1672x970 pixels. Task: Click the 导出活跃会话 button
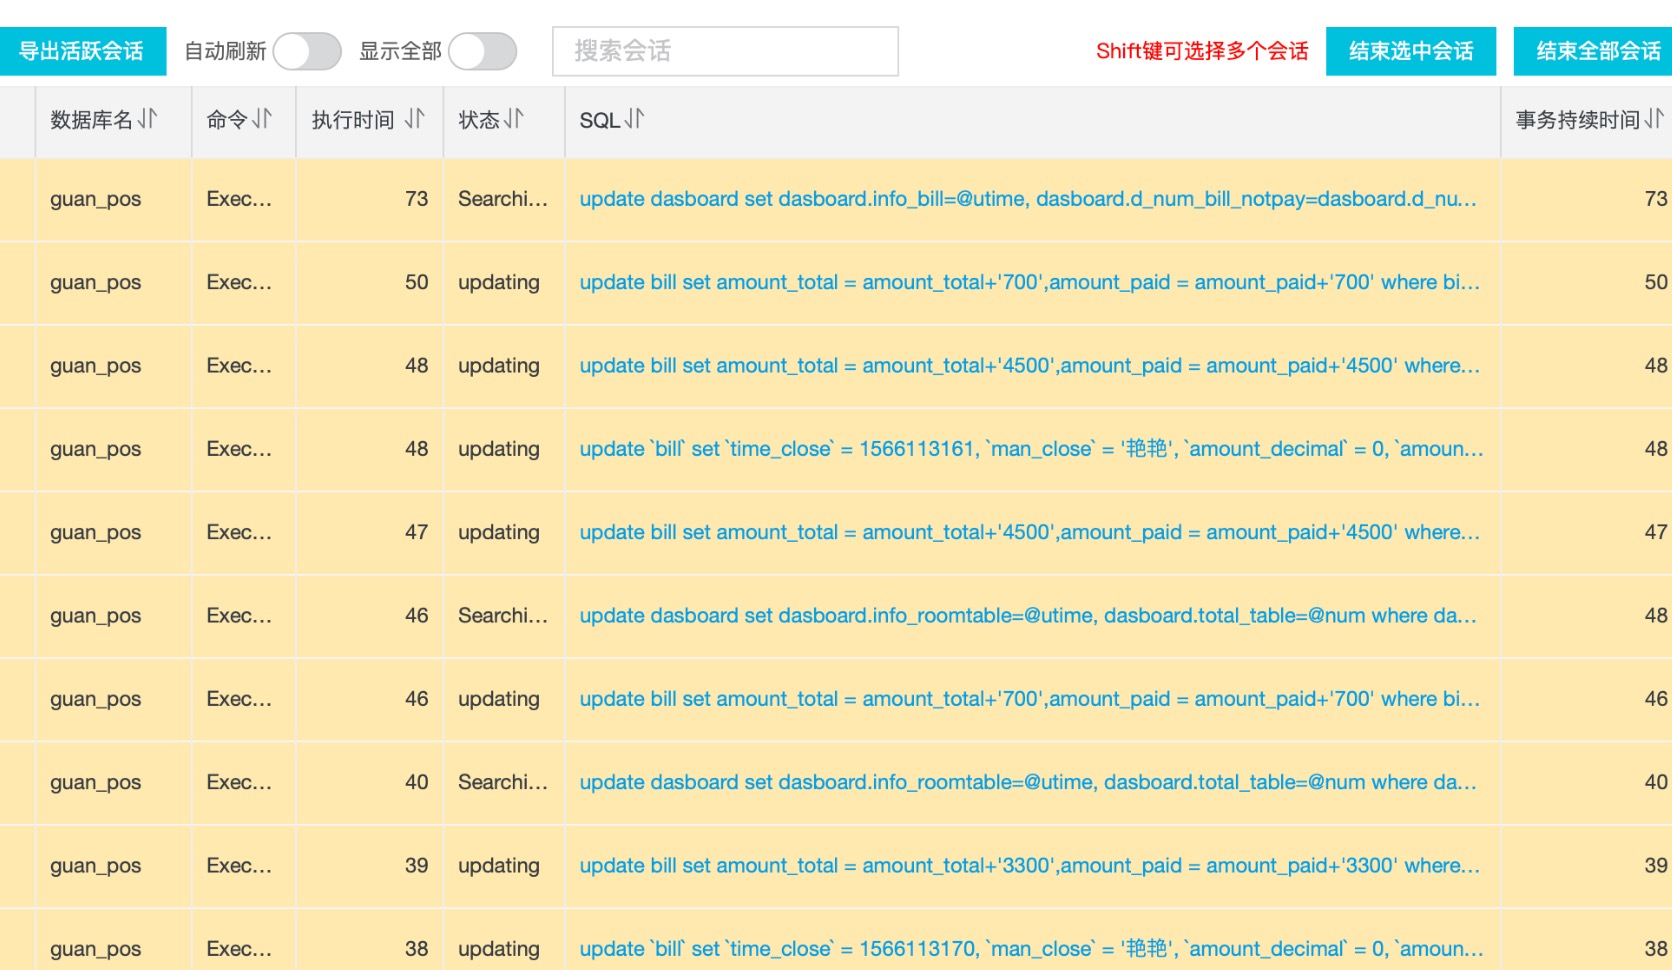82,51
